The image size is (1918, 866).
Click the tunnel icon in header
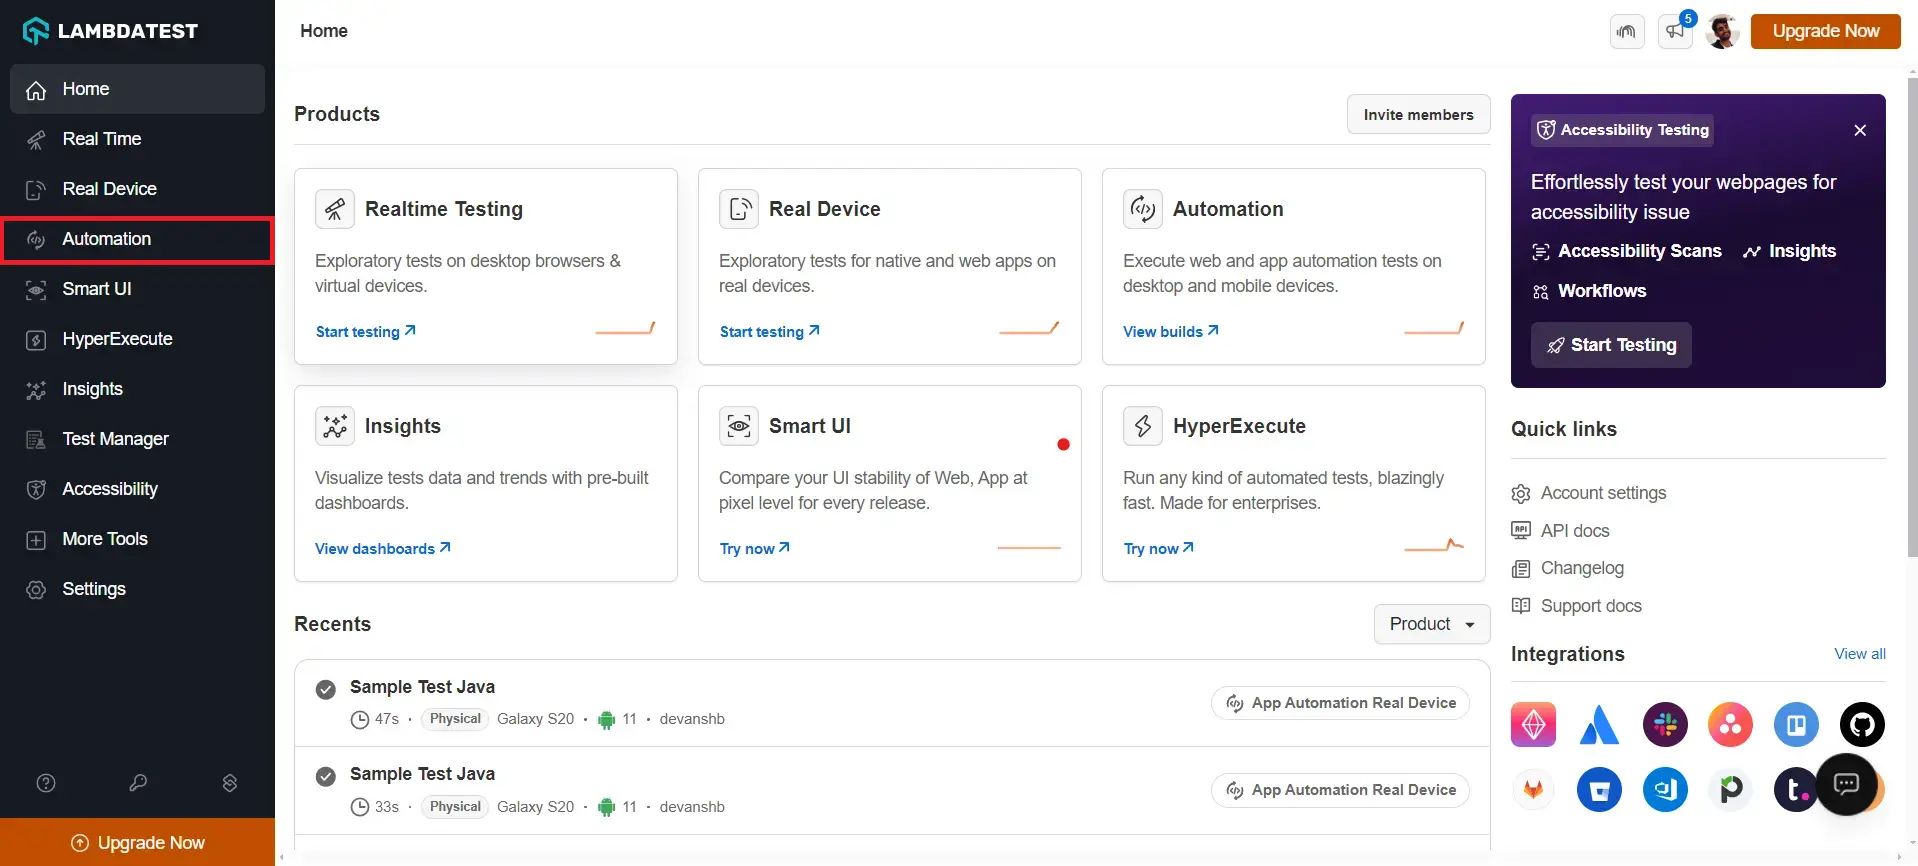coord(1627,31)
